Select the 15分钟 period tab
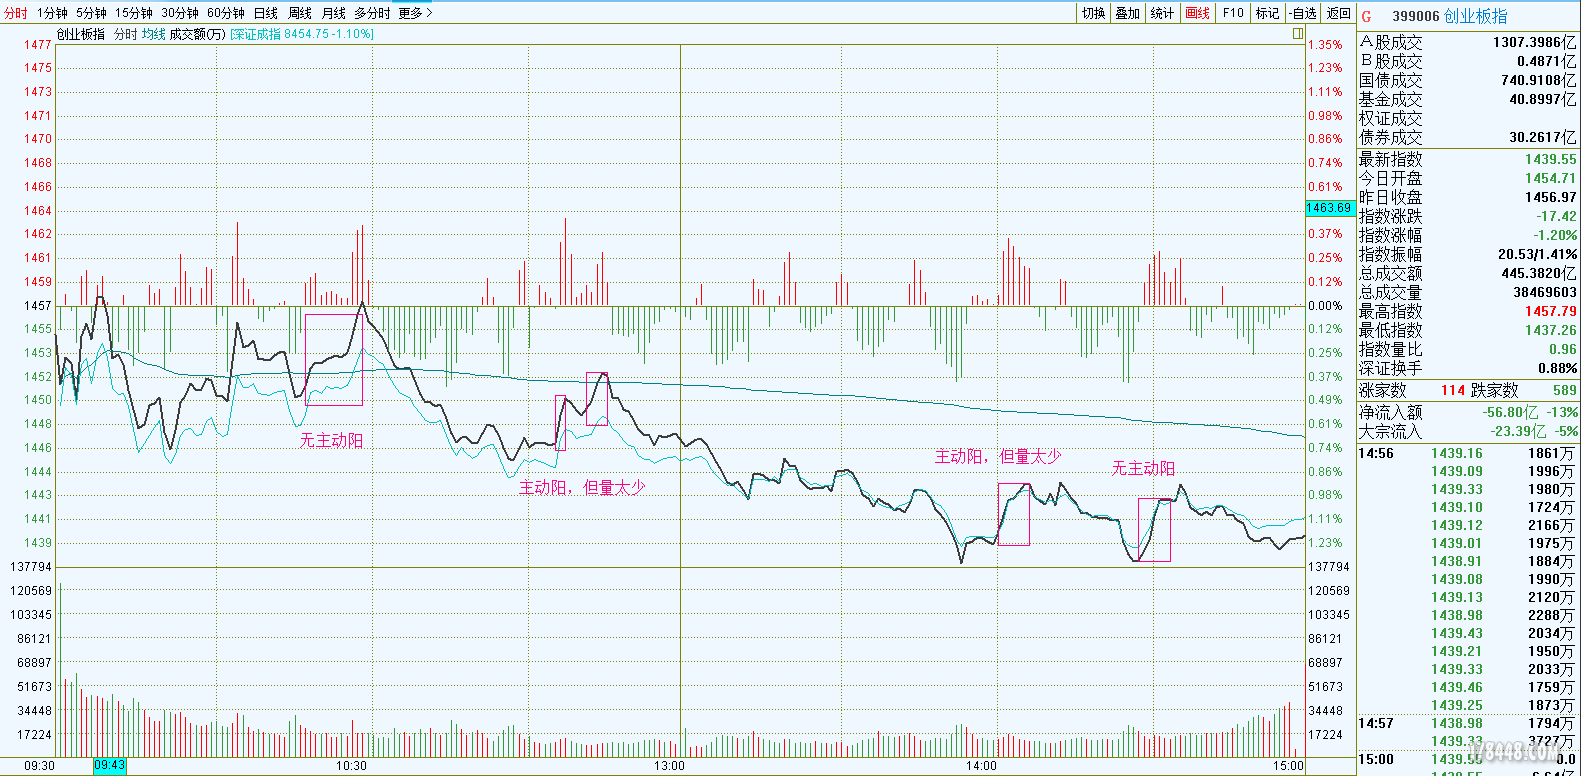Screen dimensions: 1581x776 tap(134, 13)
